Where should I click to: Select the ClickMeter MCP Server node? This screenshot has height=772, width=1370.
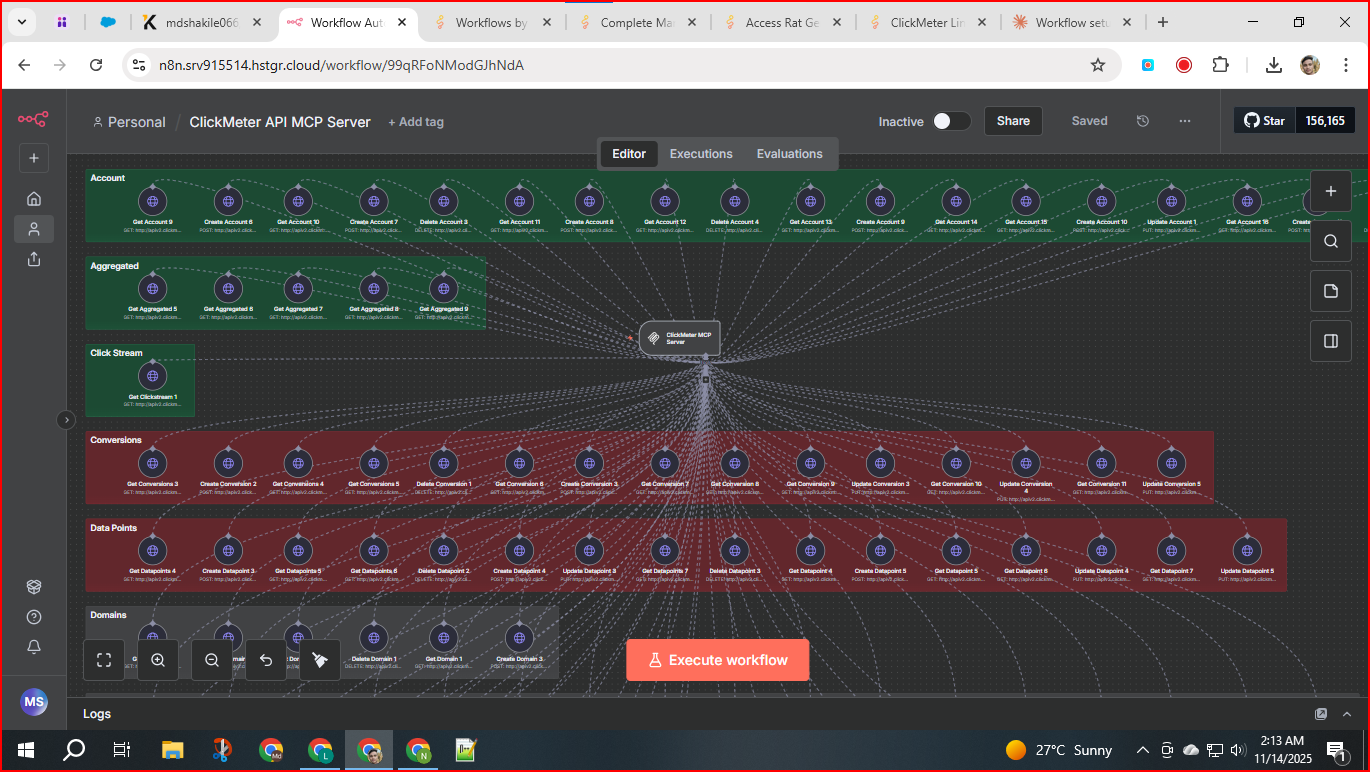pyautogui.click(x=680, y=339)
